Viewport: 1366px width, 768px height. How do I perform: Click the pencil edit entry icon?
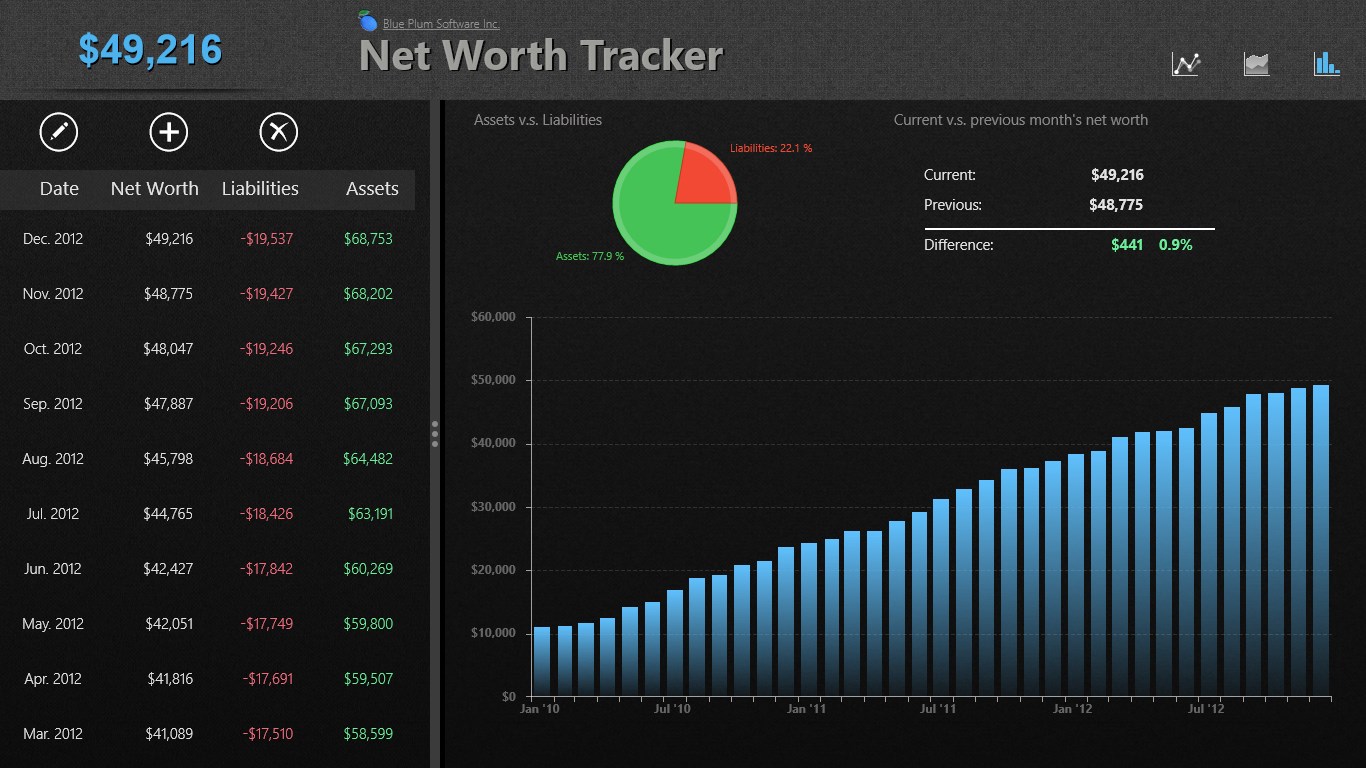tap(59, 132)
